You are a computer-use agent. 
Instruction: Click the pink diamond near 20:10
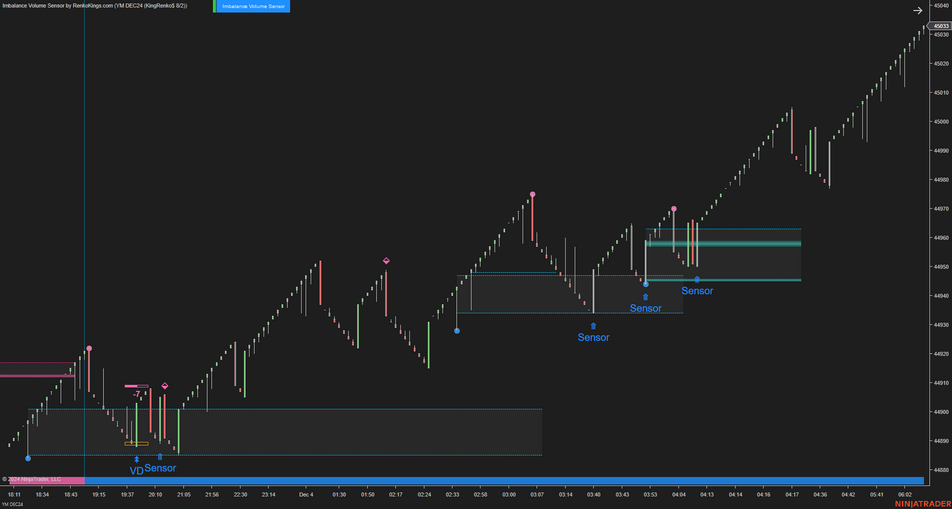point(165,386)
